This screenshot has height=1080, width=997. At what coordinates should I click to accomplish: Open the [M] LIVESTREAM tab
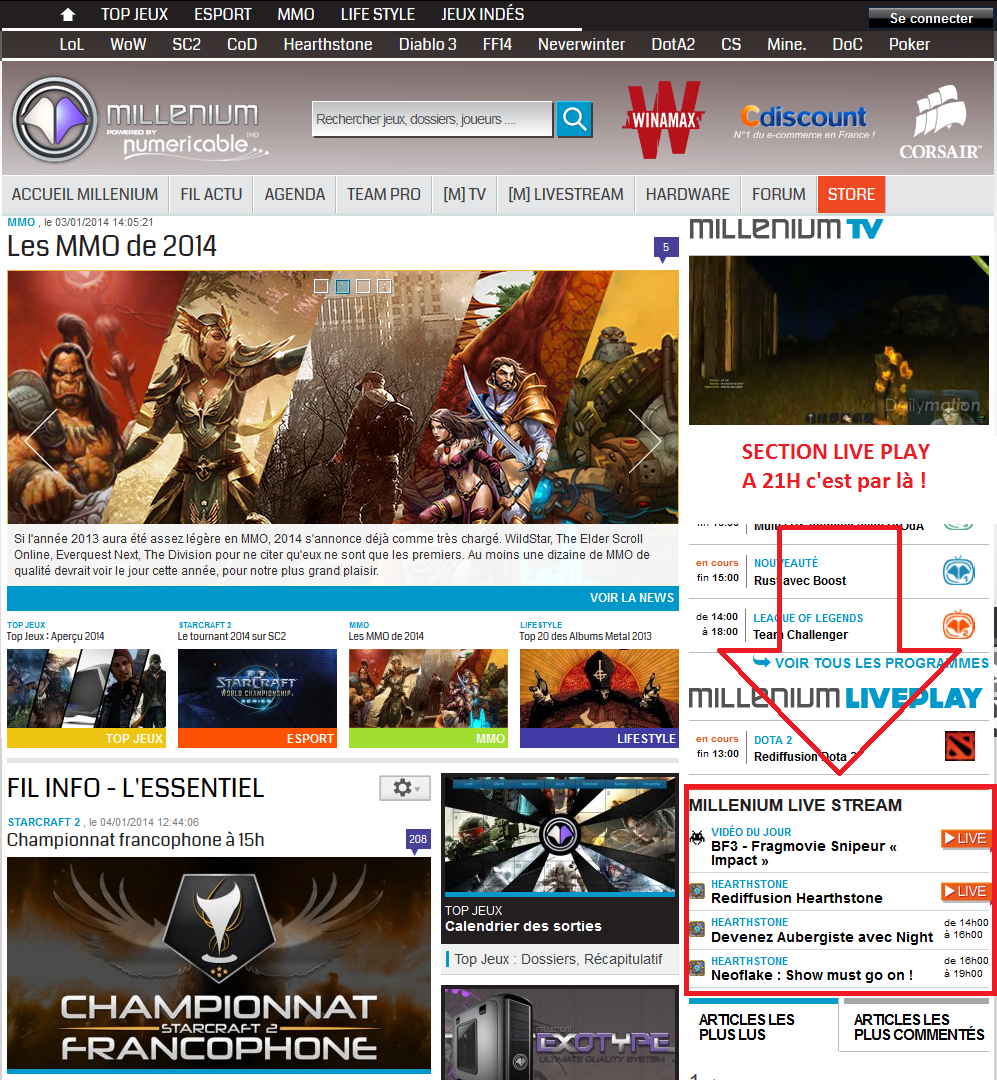pos(566,194)
